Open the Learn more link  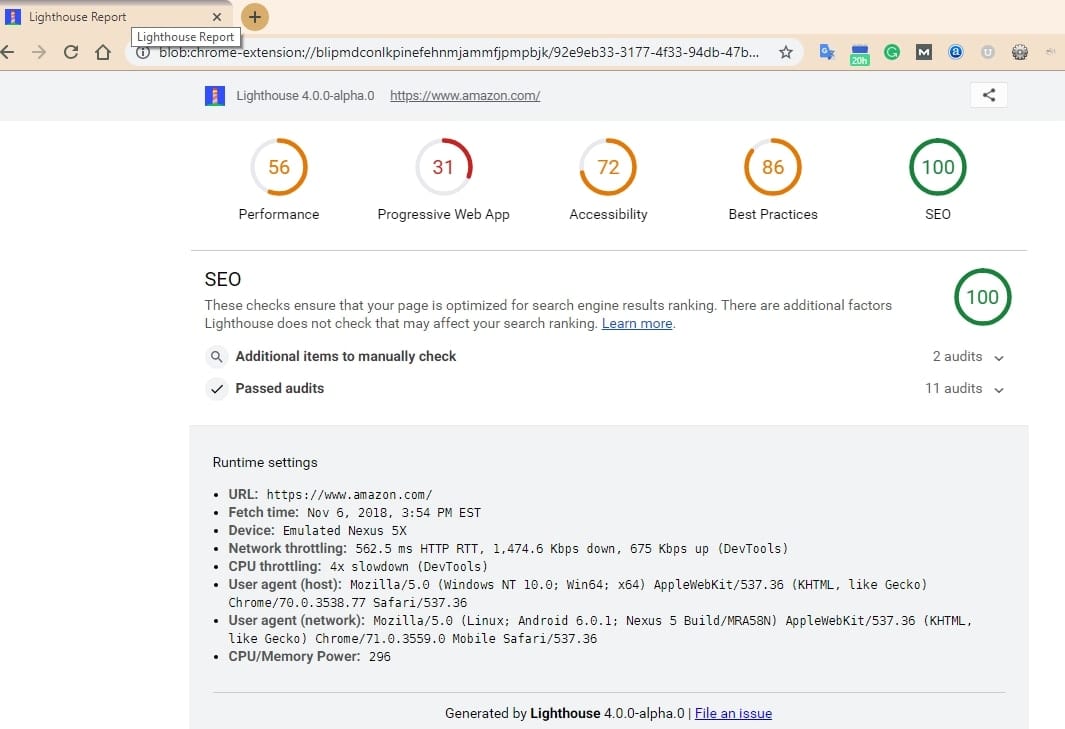click(x=637, y=323)
